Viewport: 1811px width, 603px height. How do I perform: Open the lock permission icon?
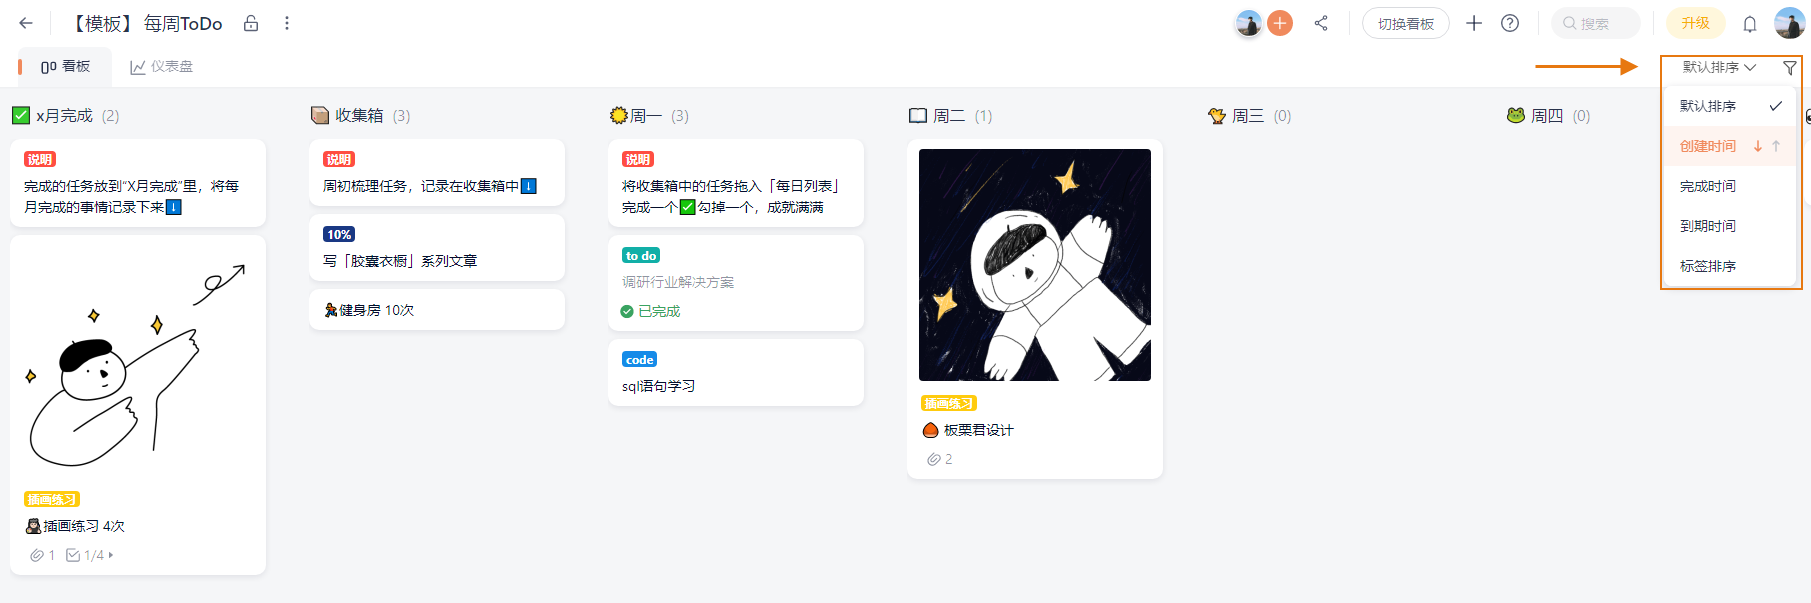click(x=251, y=23)
